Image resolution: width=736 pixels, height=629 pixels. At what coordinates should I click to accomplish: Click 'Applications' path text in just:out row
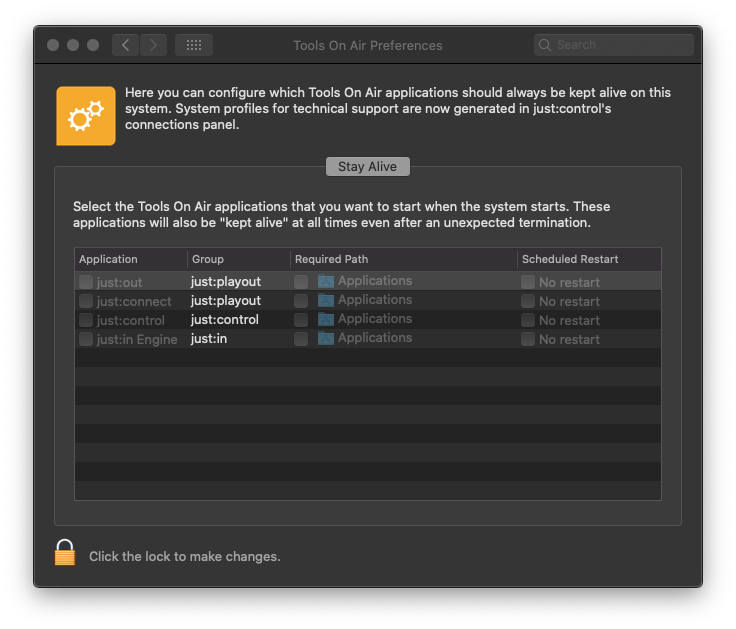[x=375, y=281]
